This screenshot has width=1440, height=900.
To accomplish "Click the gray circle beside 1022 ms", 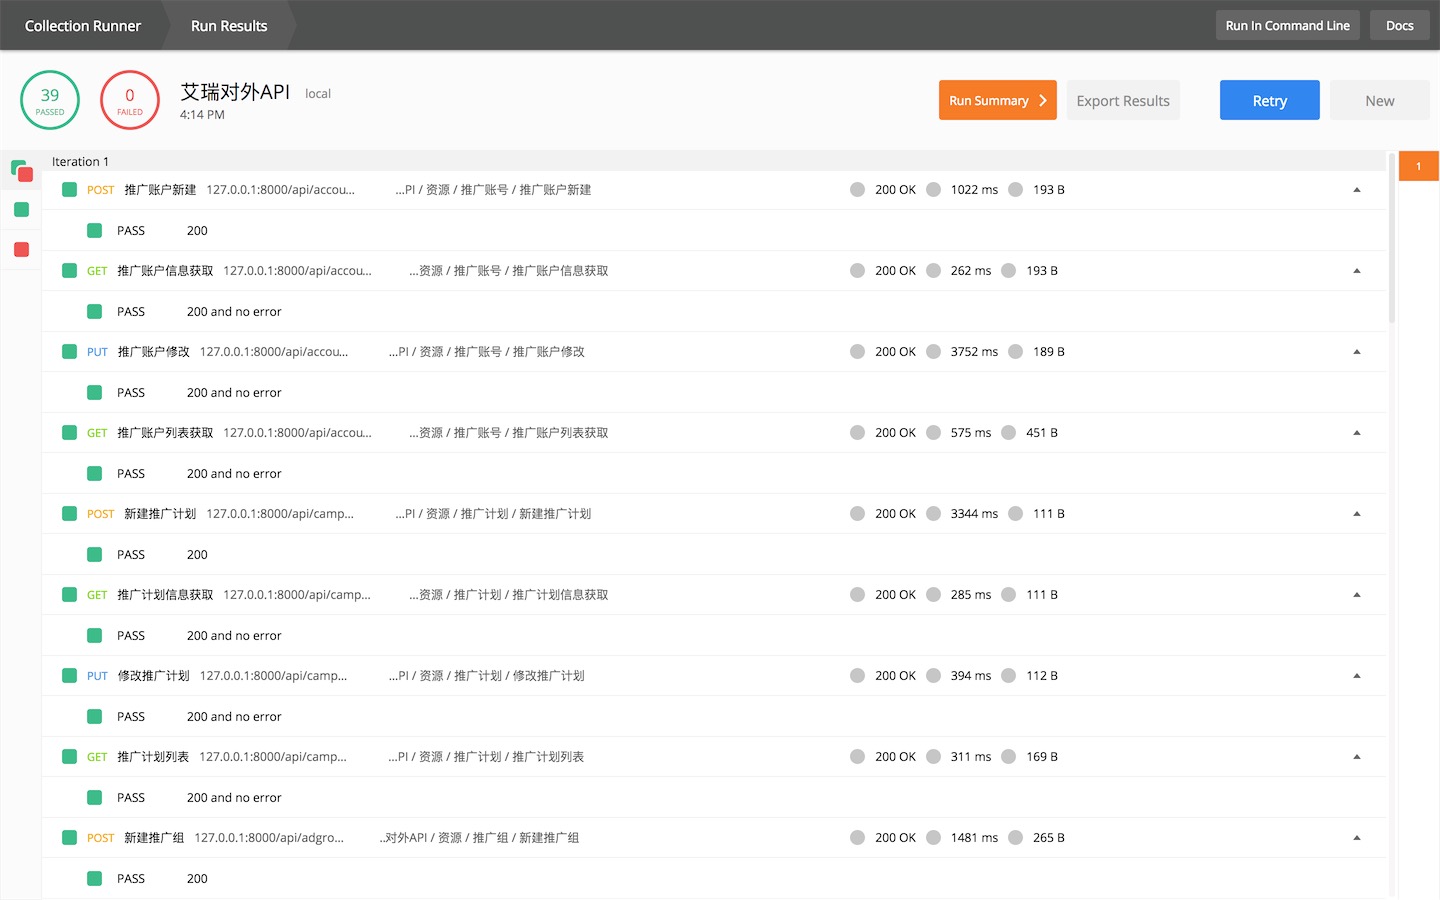I will 933,189.
